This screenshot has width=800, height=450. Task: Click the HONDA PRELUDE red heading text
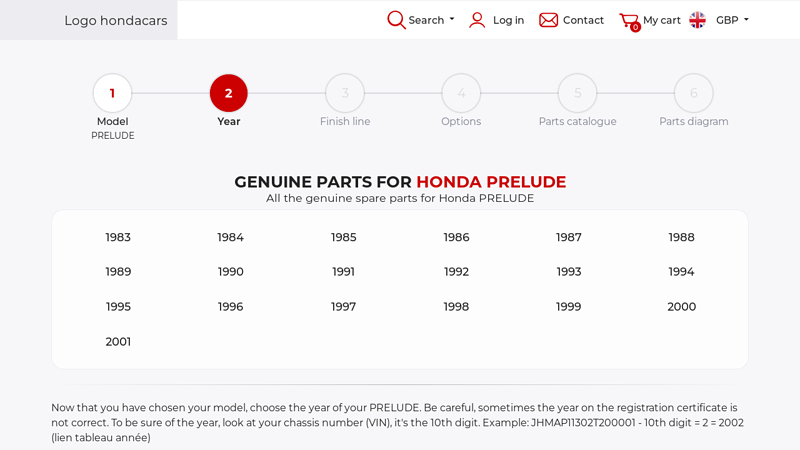491,182
